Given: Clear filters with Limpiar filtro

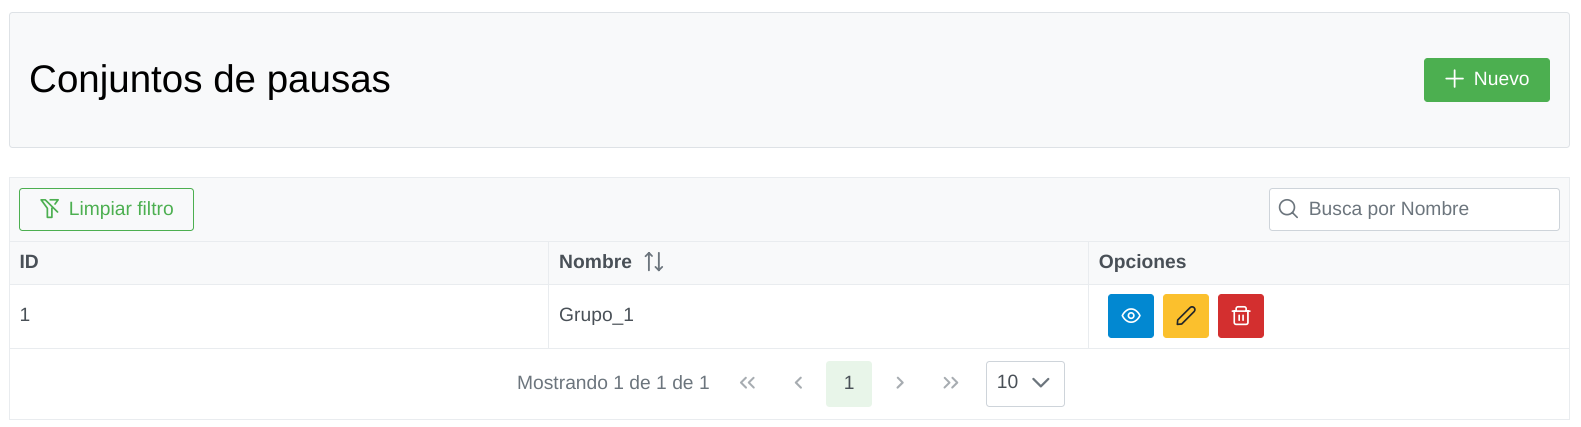Looking at the screenshot, I should pyautogui.click(x=106, y=210).
